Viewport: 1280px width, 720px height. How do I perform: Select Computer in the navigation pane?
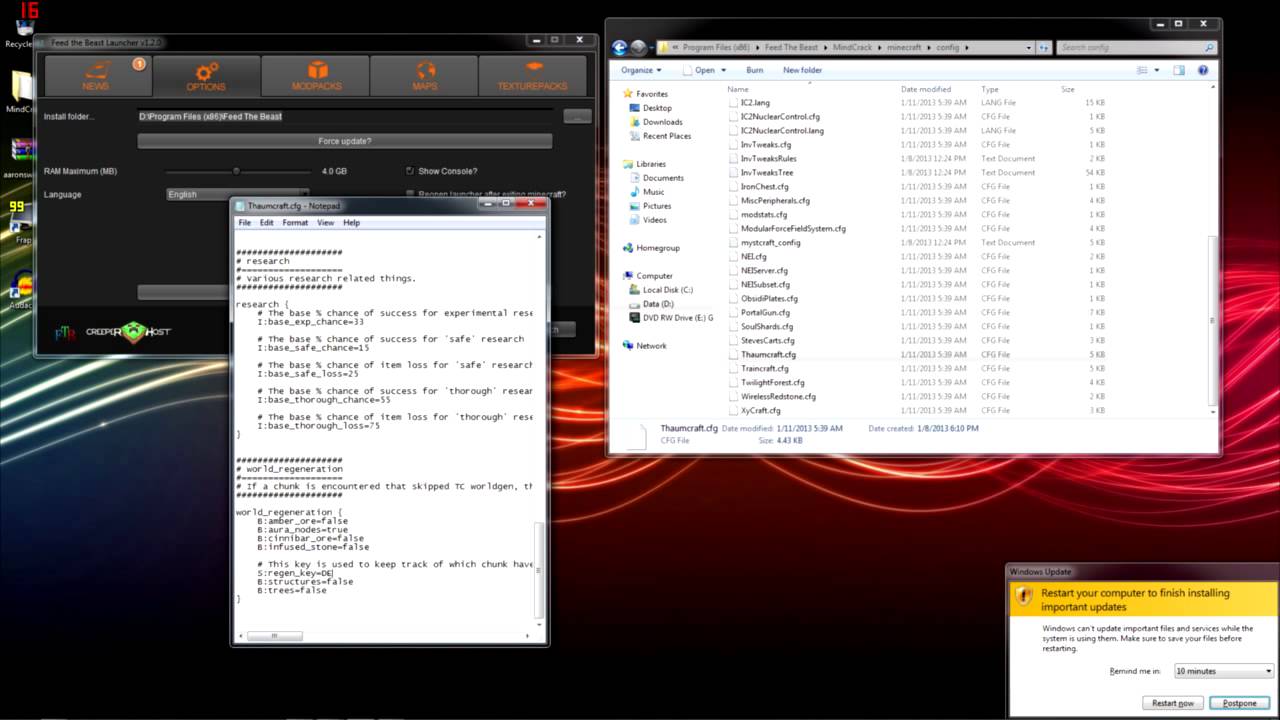tap(655, 276)
